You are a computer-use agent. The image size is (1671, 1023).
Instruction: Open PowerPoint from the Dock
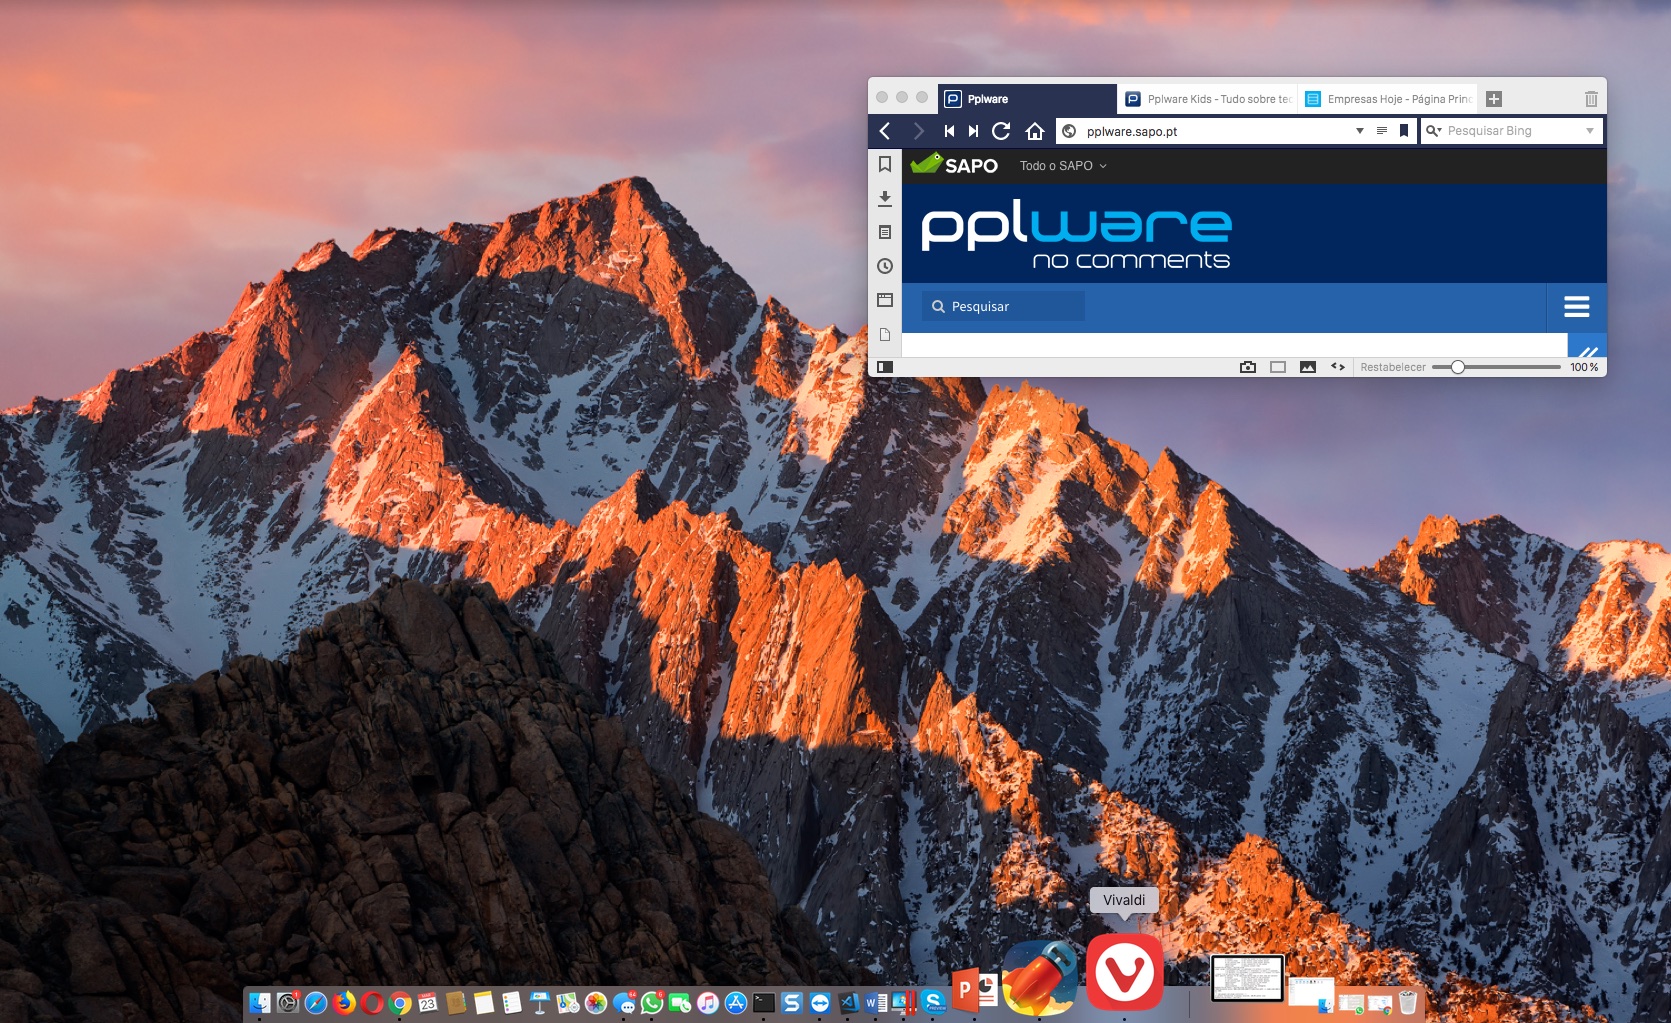coord(975,990)
